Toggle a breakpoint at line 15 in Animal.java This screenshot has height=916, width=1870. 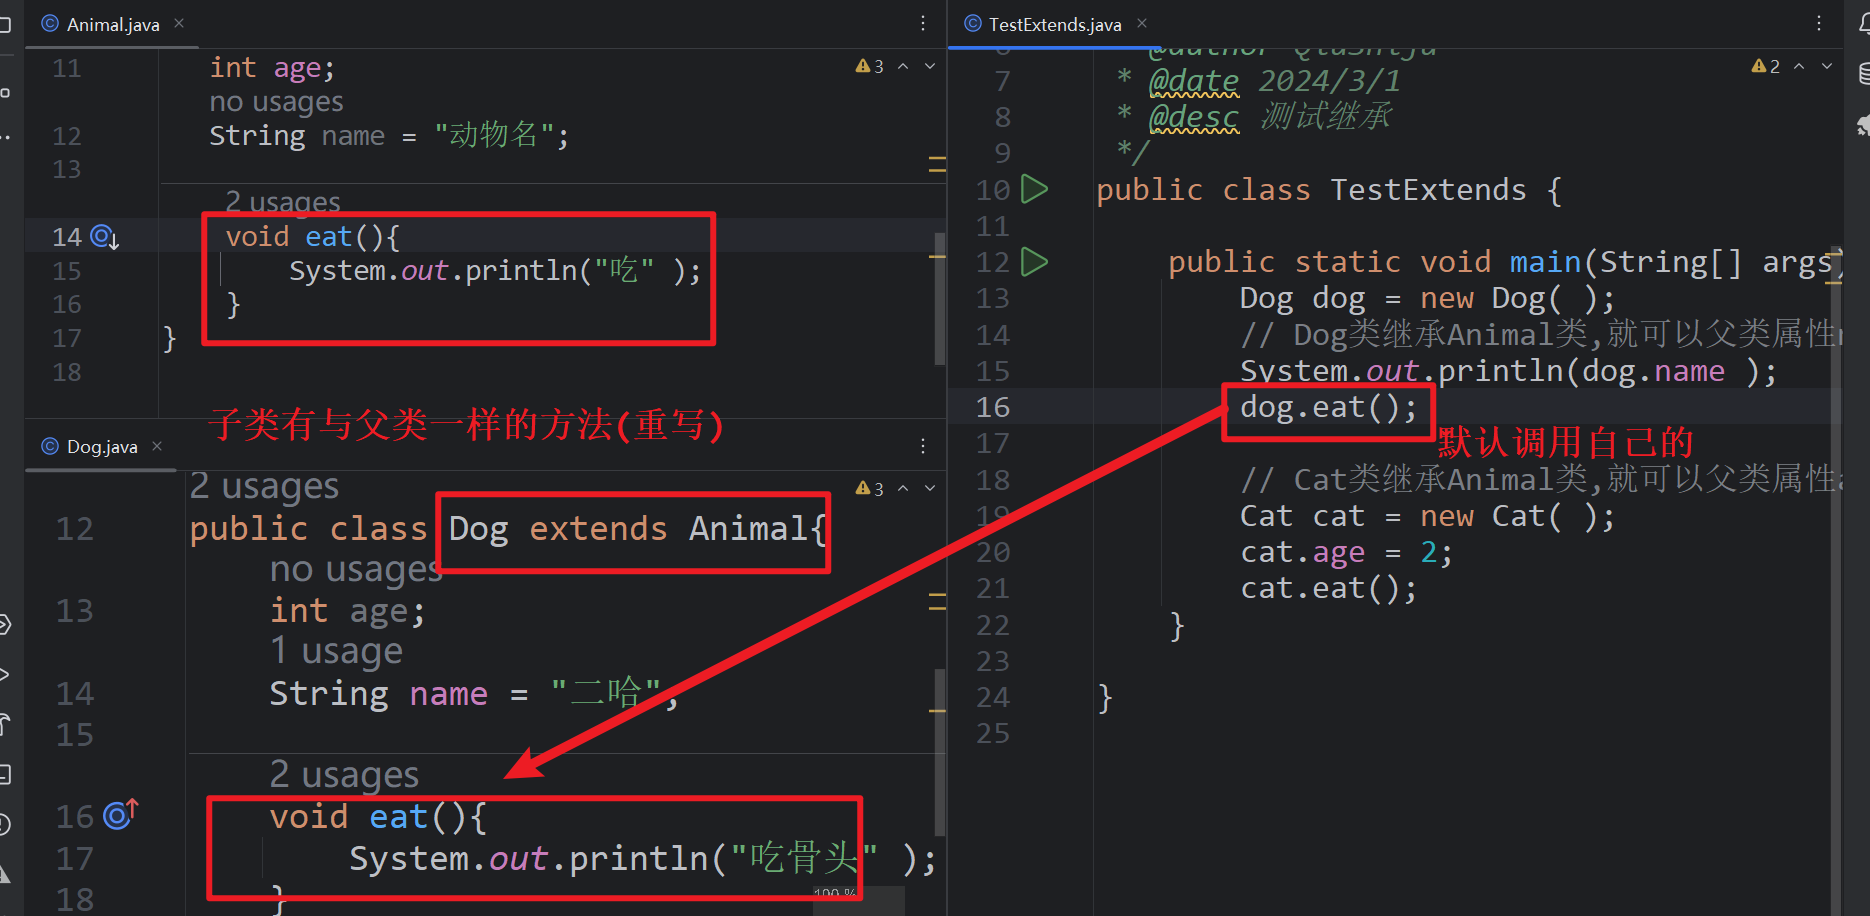tap(67, 271)
